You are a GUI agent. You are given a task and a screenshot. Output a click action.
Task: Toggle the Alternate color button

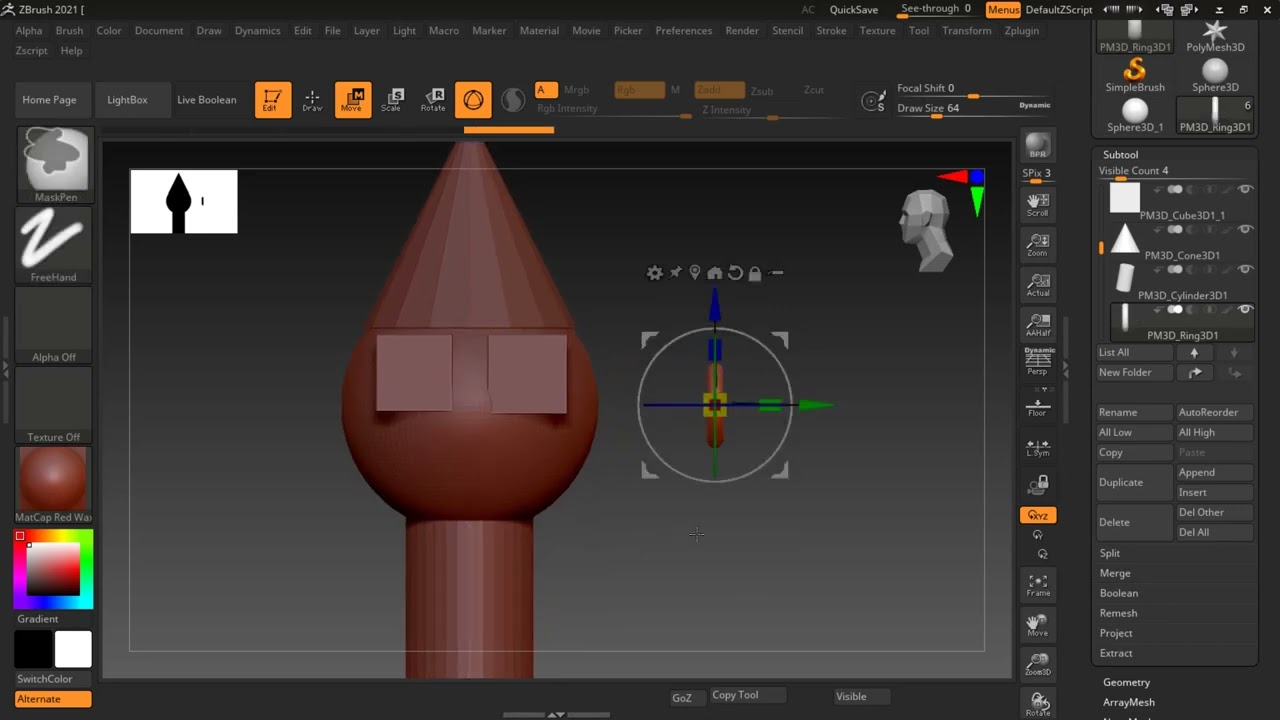point(53,699)
